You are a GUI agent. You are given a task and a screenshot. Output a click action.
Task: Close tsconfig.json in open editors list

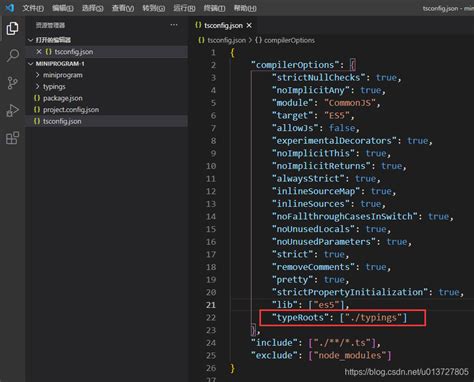click(39, 52)
